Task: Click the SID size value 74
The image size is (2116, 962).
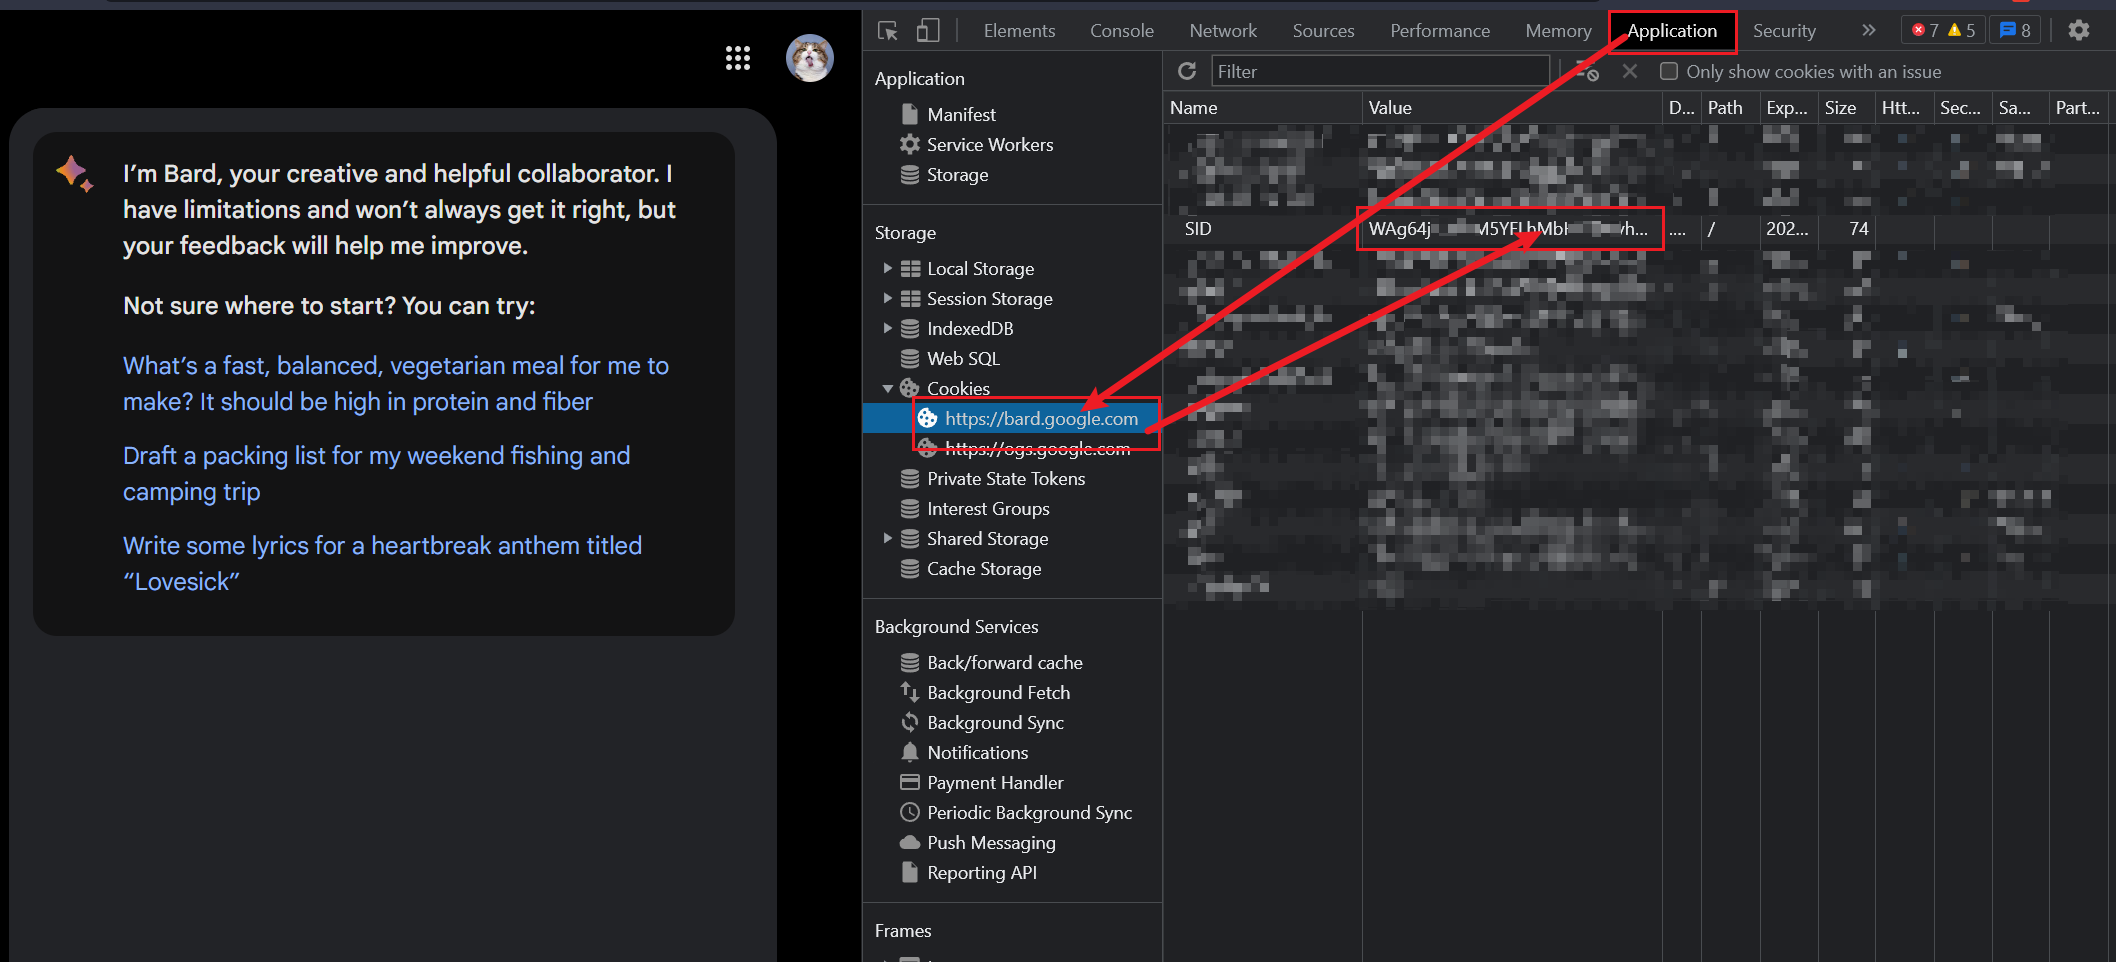Action: pyautogui.click(x=1858, y=229)
